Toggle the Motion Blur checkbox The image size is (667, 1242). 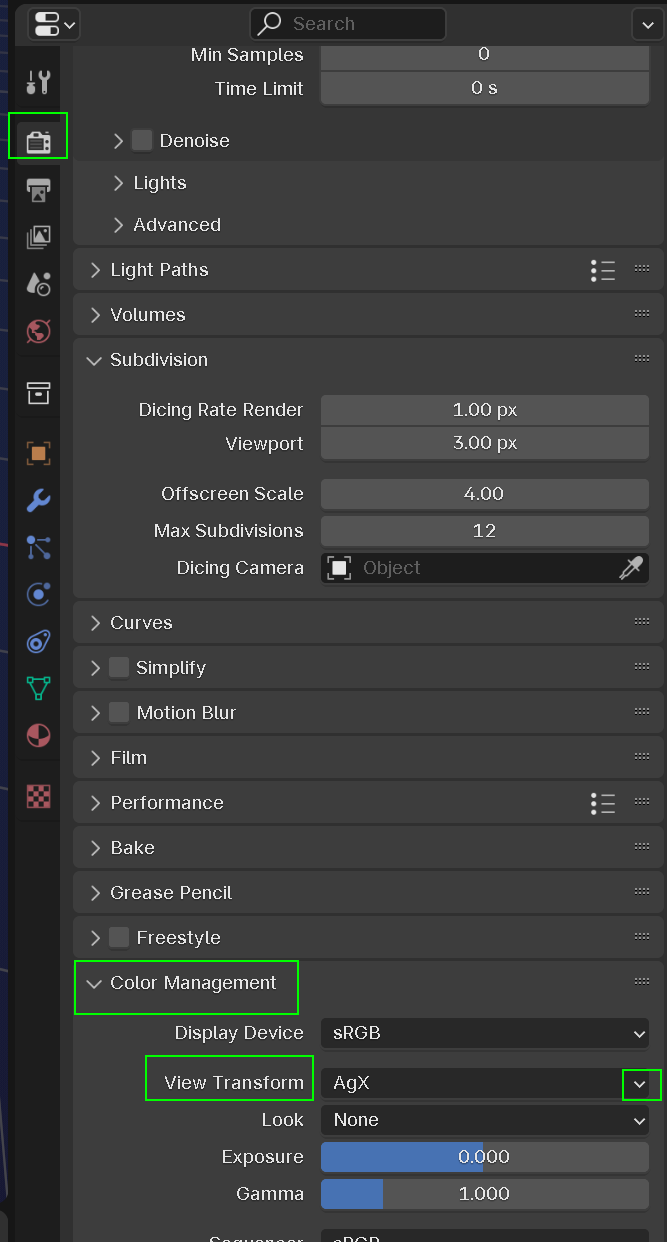click(x=119, y=713)
